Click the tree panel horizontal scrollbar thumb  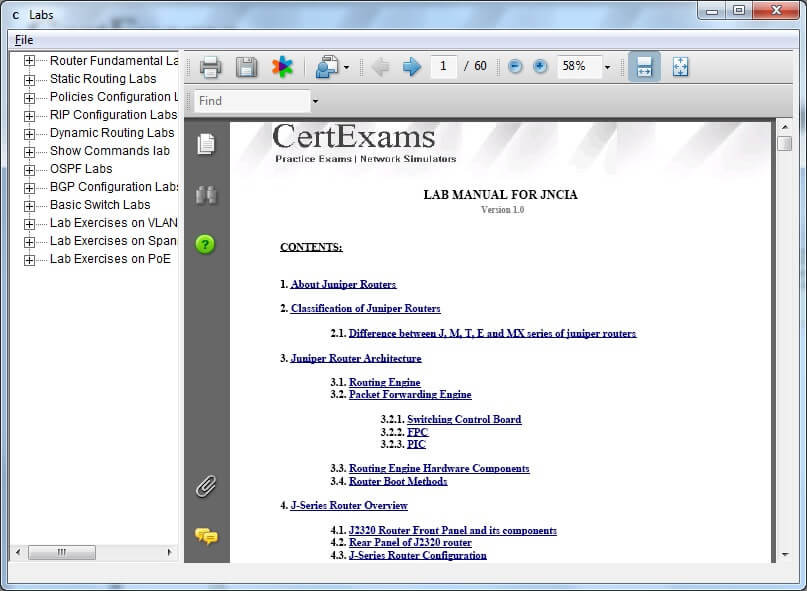tap(62, 552)
